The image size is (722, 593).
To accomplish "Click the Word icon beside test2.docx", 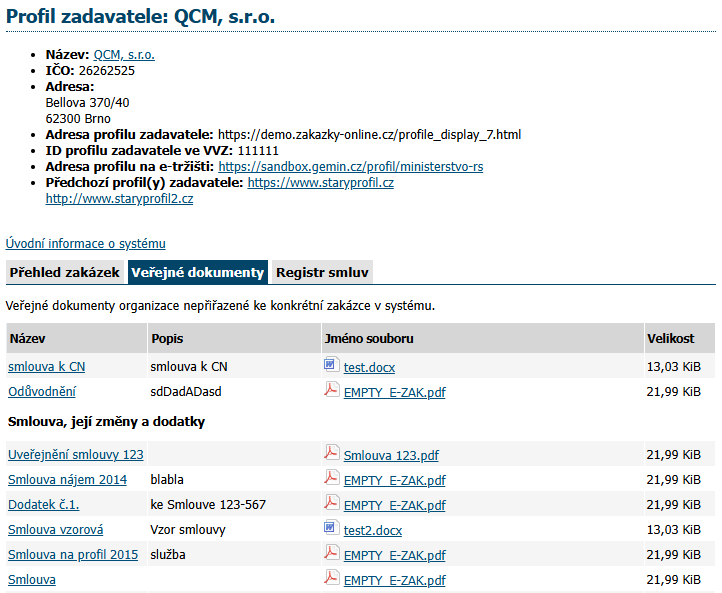I will coord(331,529).
